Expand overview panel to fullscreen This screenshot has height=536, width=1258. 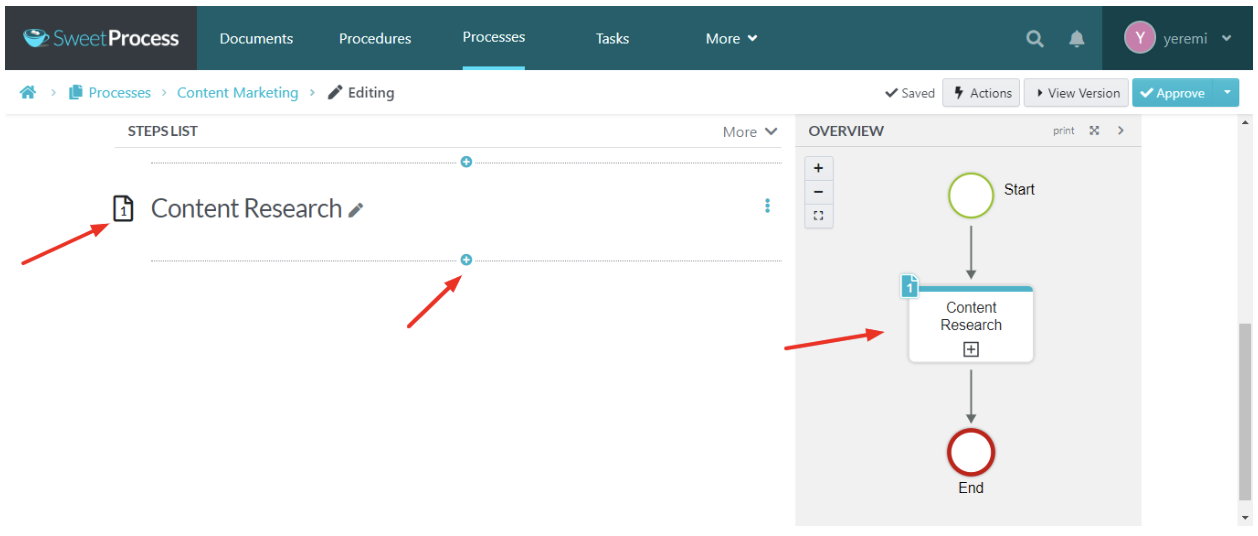pyautogui.click(x=1094, y=131)
